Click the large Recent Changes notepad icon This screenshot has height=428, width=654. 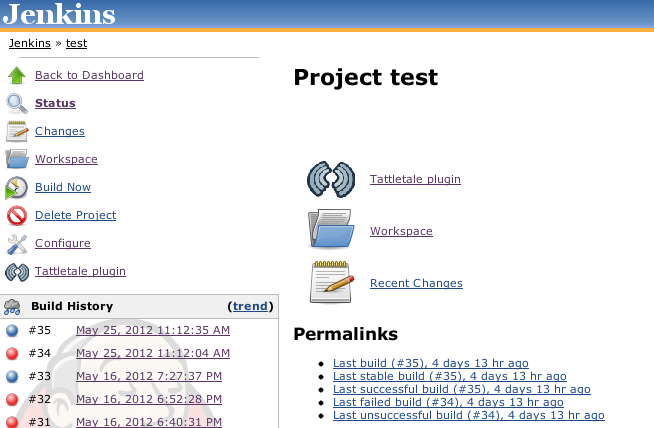click(x=332, y=282)
